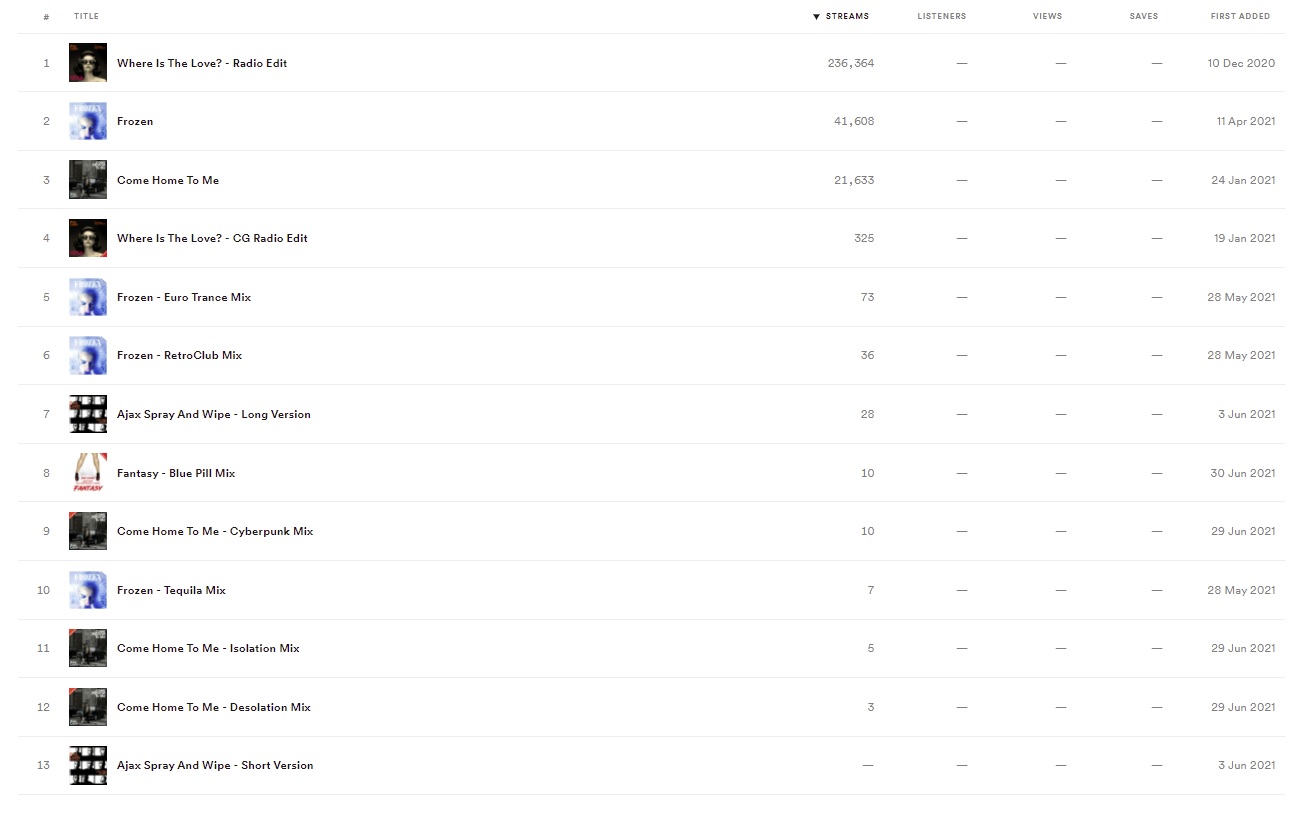Viewport: 1312px width, 818px height.
Task: Sort songs by First Added date
Action: click(x=1240, y=17)
